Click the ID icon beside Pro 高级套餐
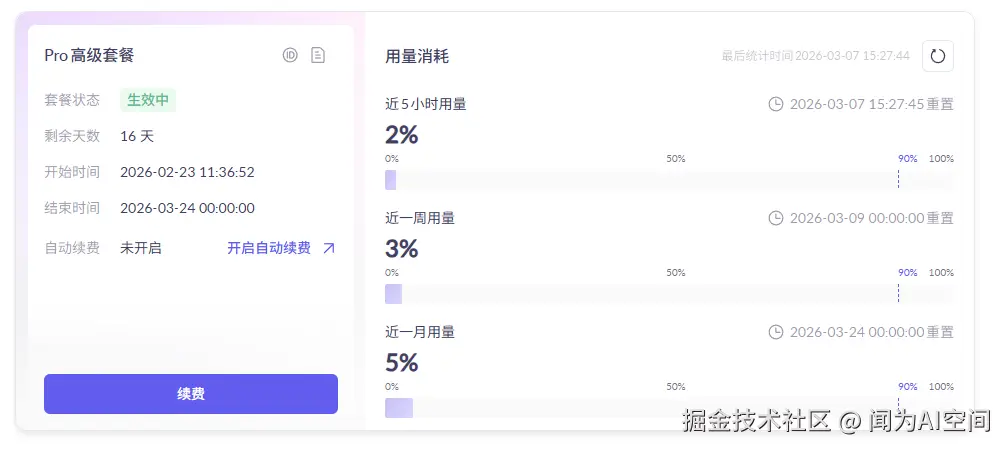This screenshot has height=450, width=1007. coord(290,55)
